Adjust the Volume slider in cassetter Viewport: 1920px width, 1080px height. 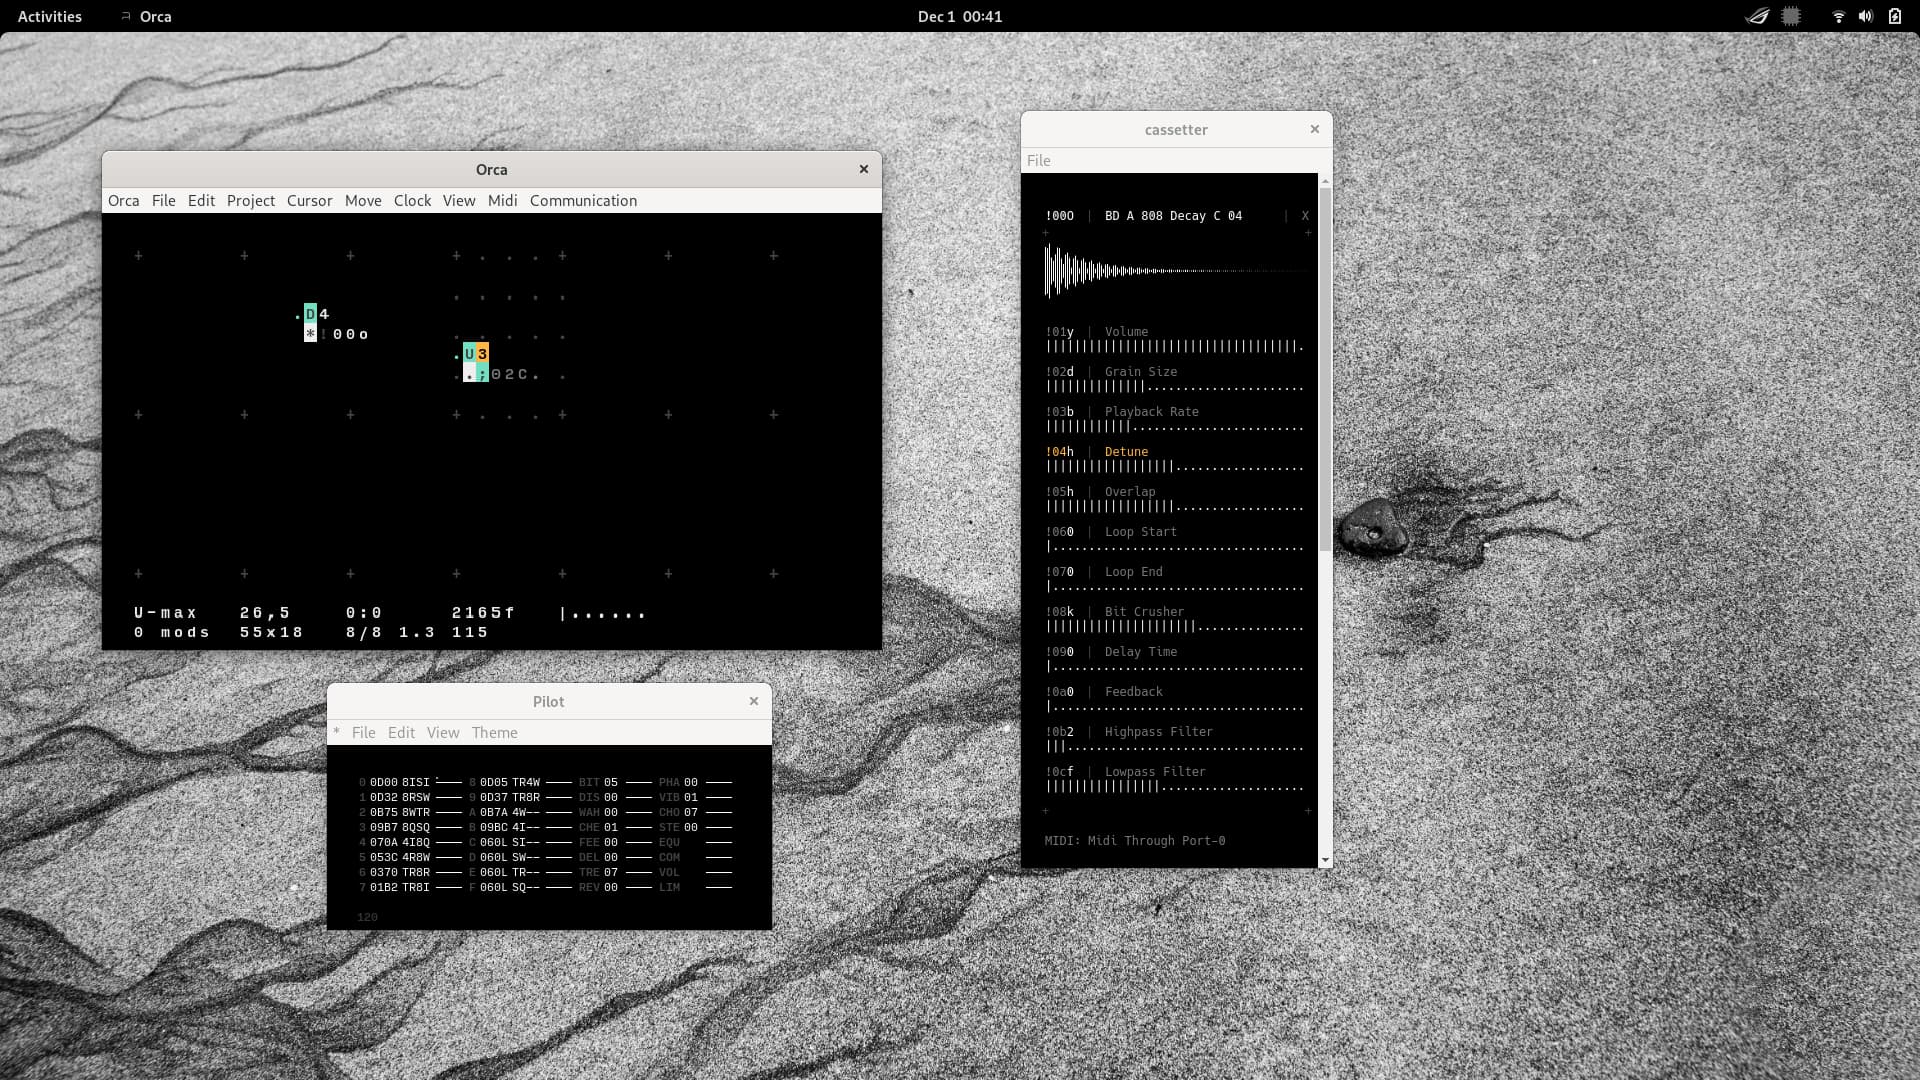point(1175,347)
